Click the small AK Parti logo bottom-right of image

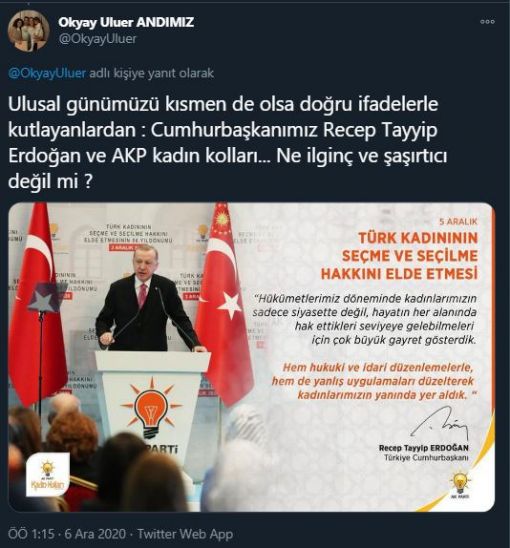point(460,485)
